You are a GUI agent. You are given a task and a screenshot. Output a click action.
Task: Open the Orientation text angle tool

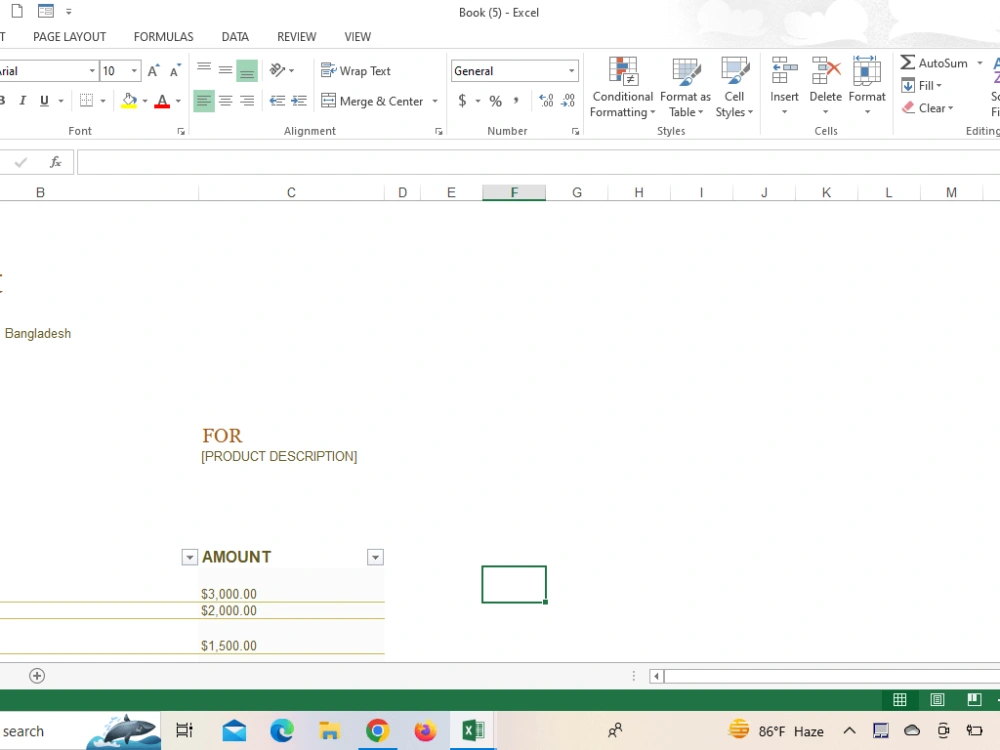tap(281, 70)
